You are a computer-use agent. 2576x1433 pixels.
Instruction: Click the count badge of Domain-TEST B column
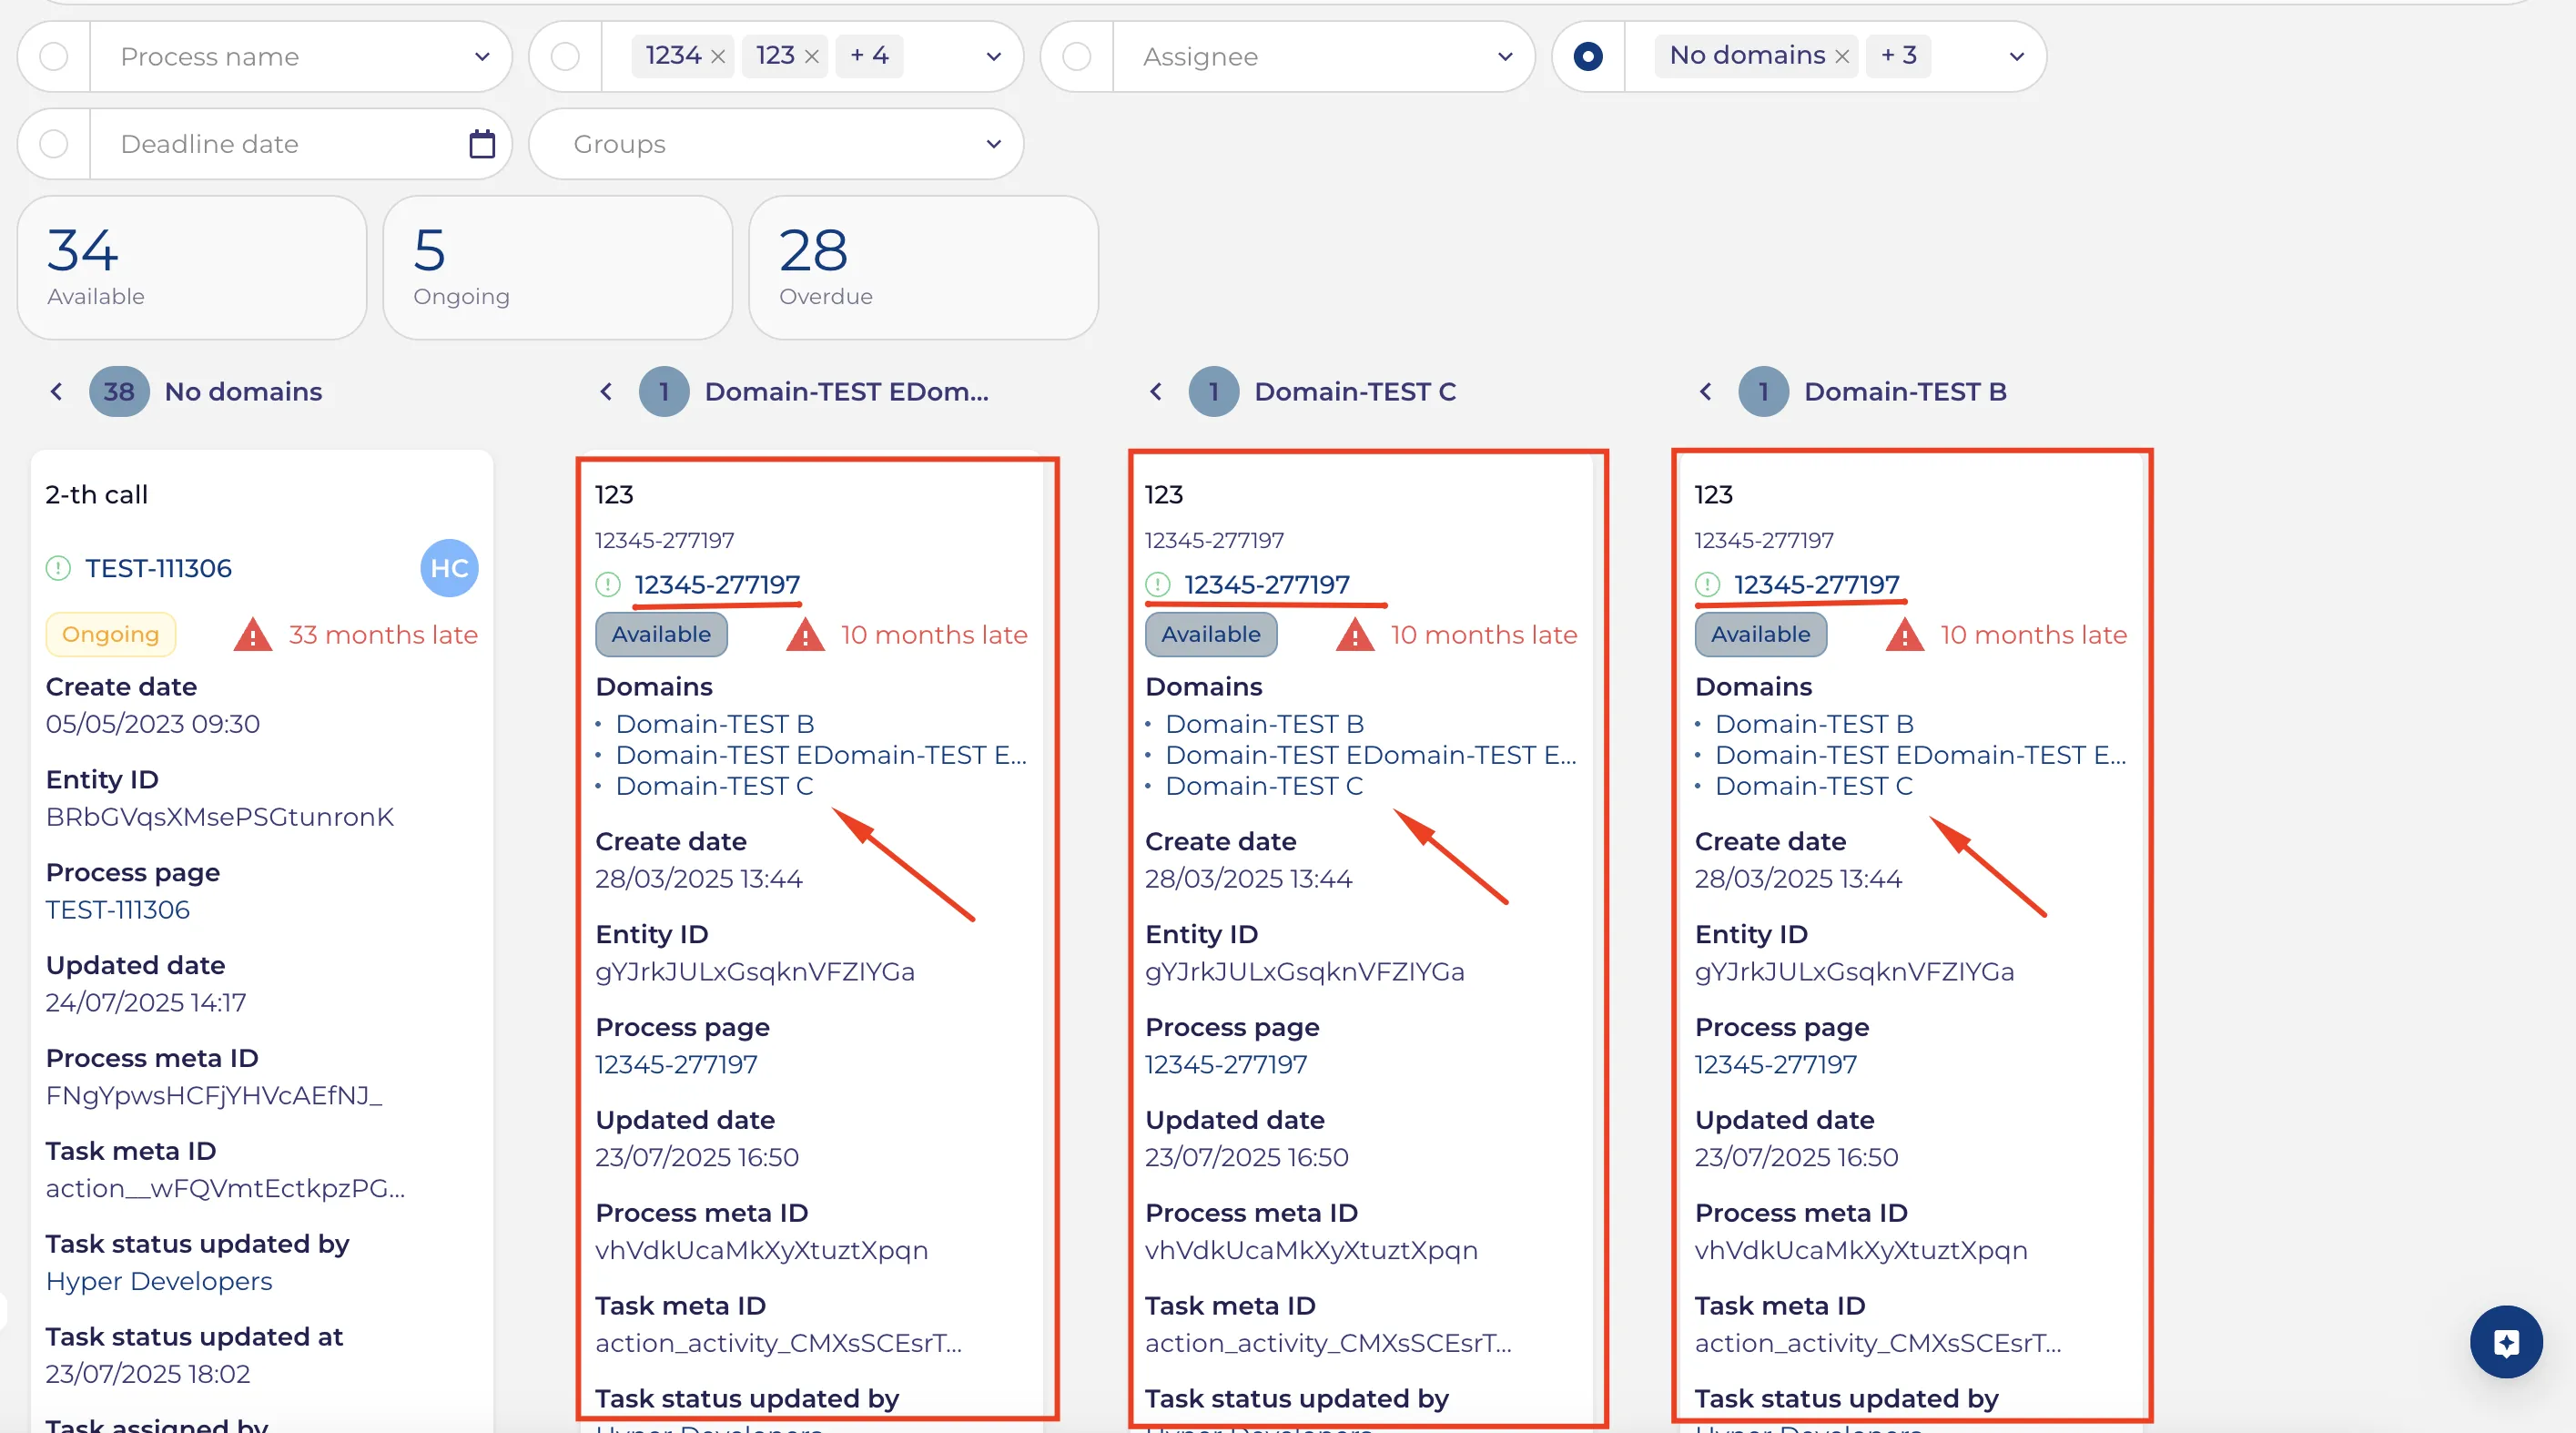coord(1763,391)
